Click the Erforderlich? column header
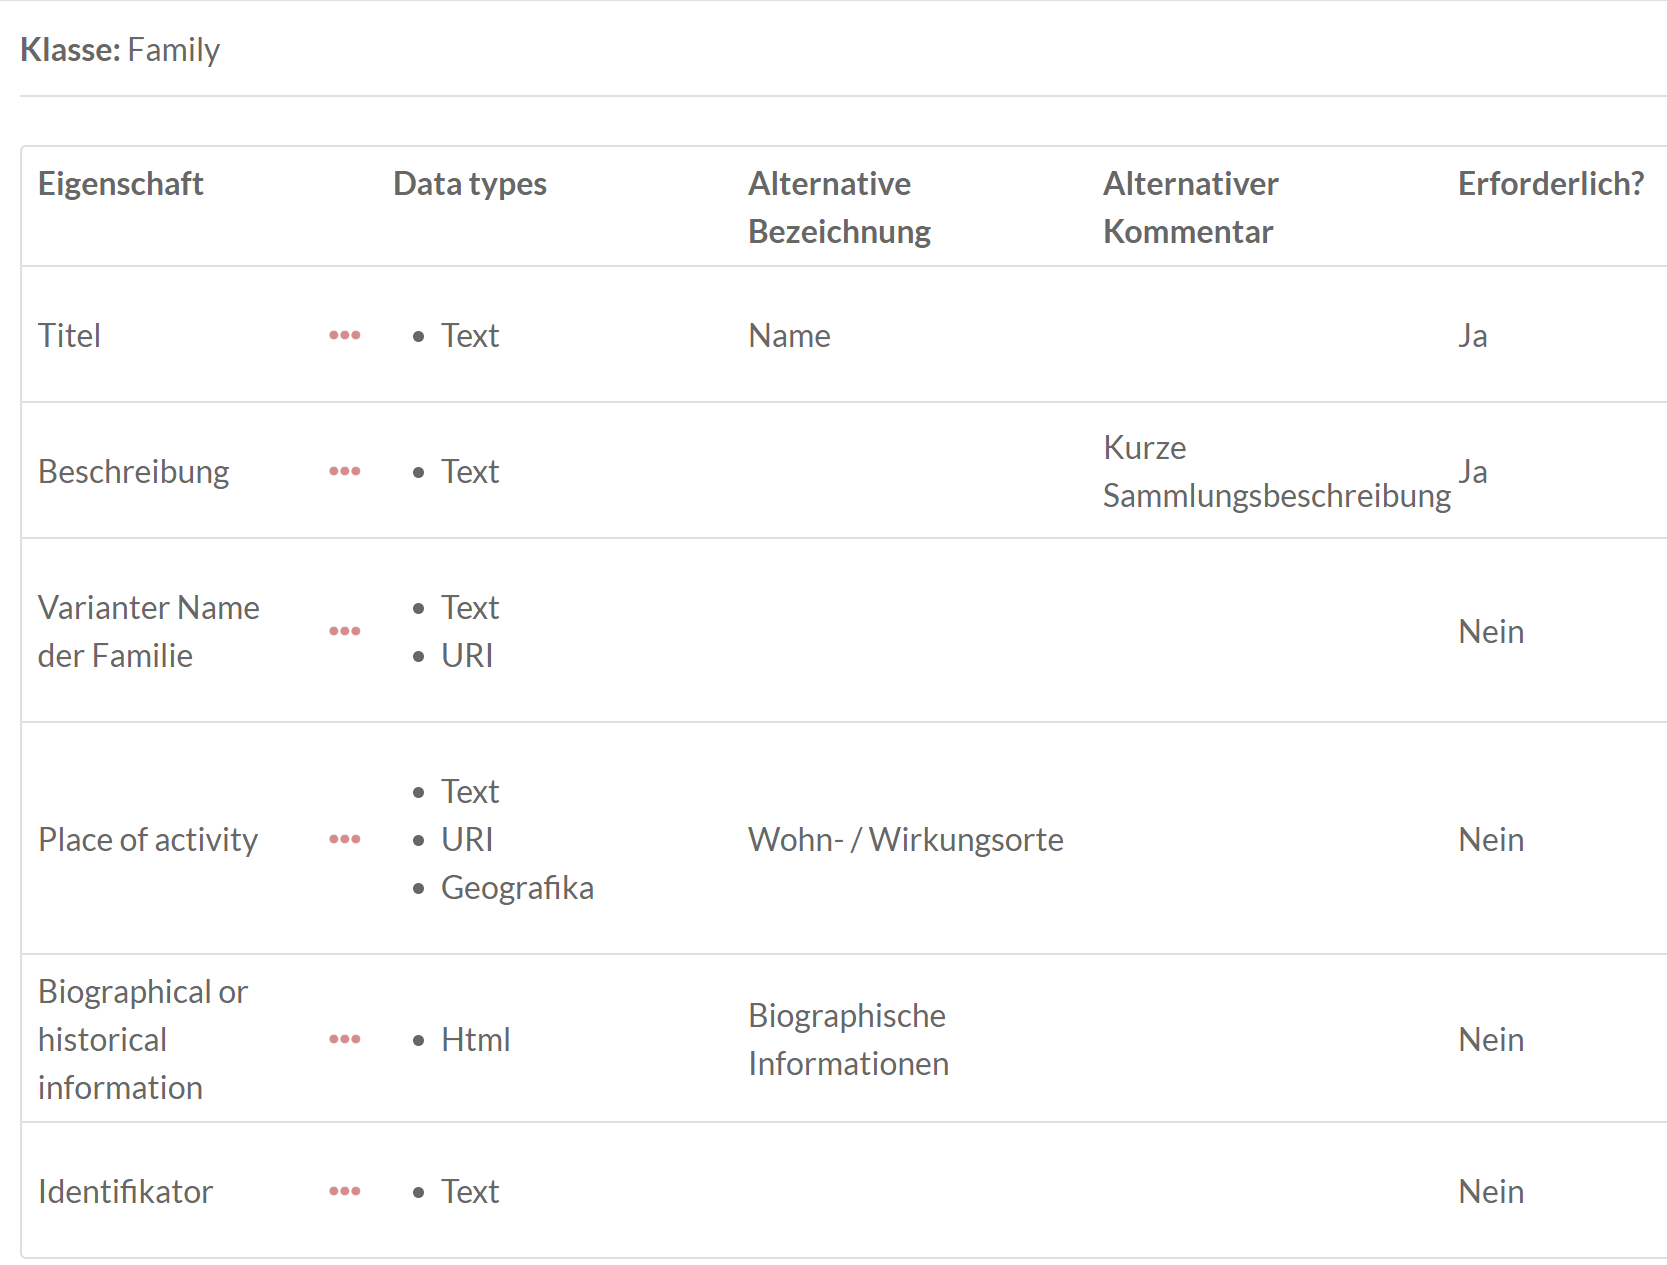Image resolution: width=1667 pixels, height=1265 pixels. pyautogui.click(x=1550, y=184)
